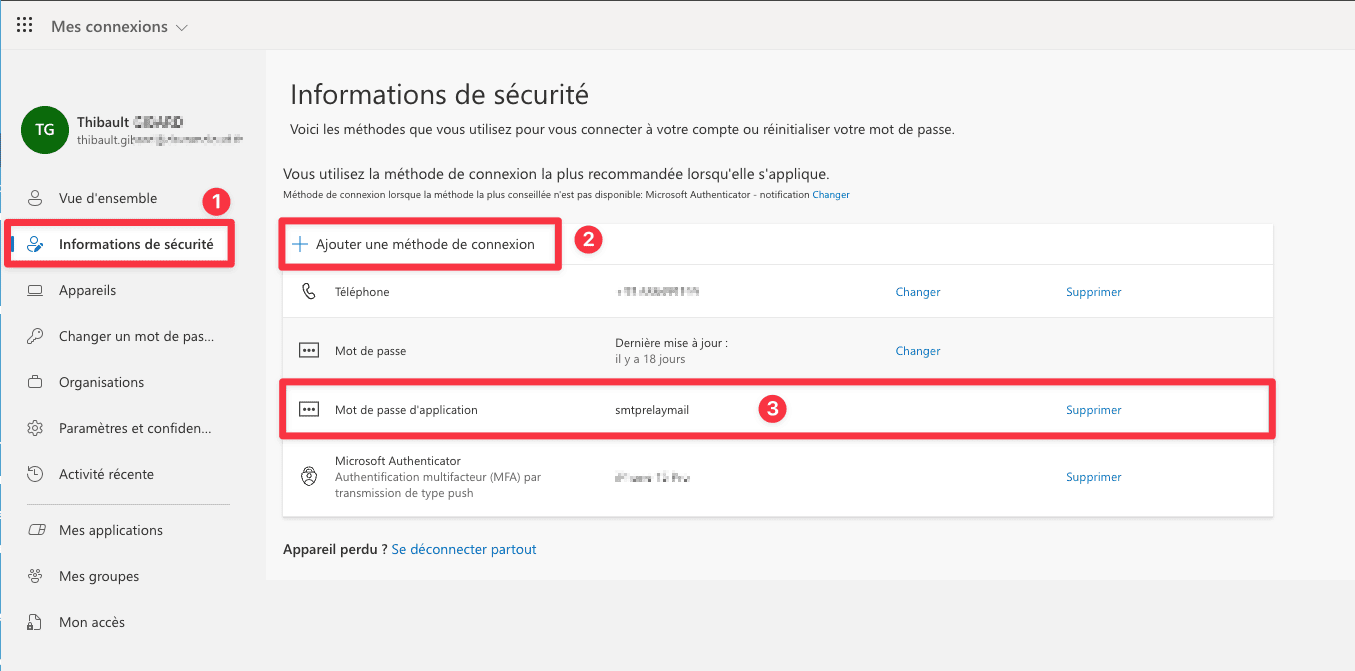This screenshot has height=671, width=1355.
Task: Click Changer in the Mot de passe row
Action: (918, 351)
